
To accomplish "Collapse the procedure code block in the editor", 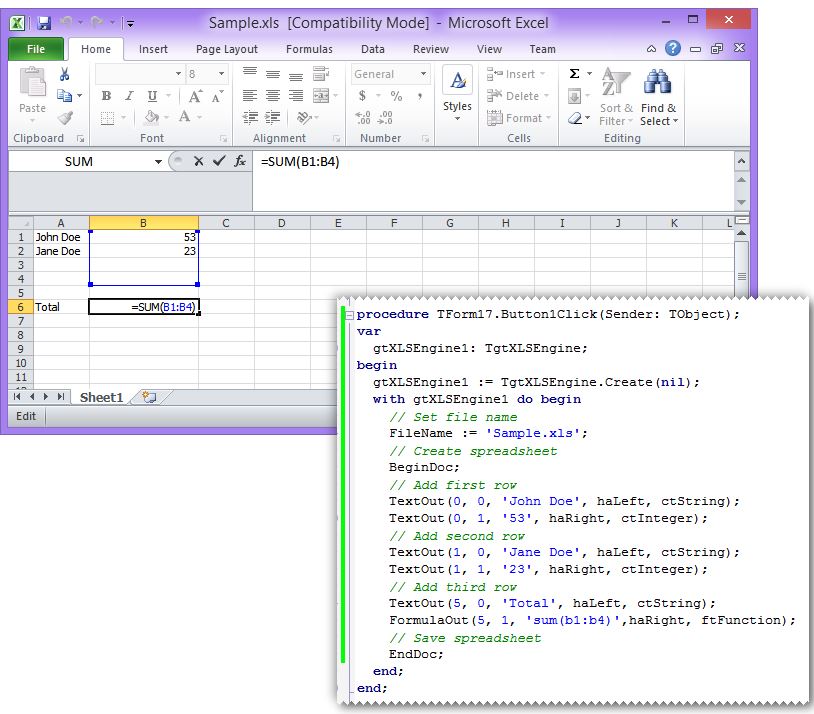I will (349, 315).
